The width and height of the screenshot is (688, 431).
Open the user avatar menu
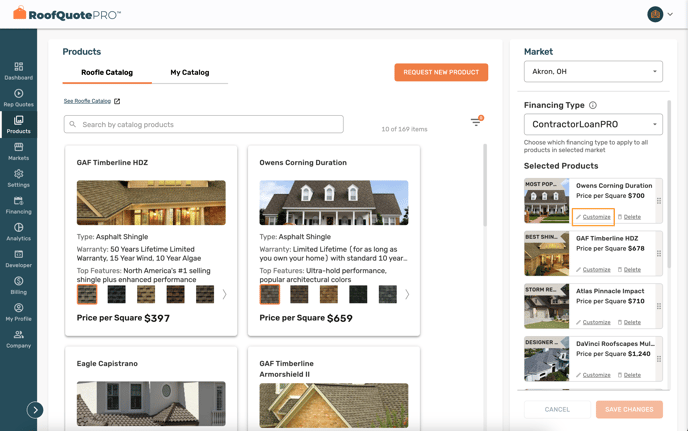pyautogui.click(x=655, y=14)
